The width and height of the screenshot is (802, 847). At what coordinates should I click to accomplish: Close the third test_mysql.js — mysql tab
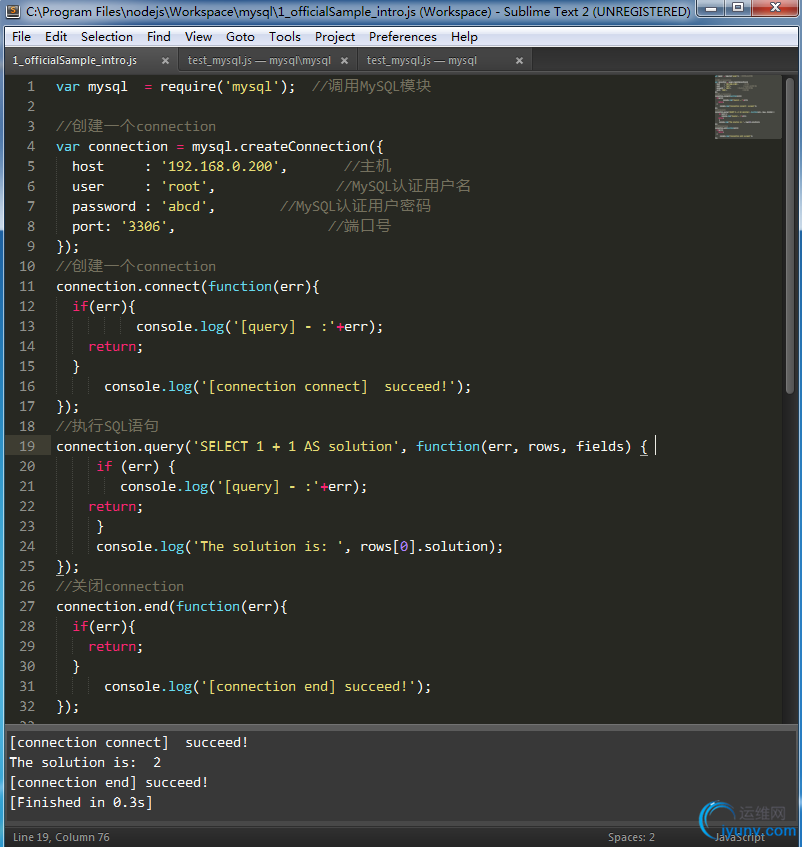[519, 61]
